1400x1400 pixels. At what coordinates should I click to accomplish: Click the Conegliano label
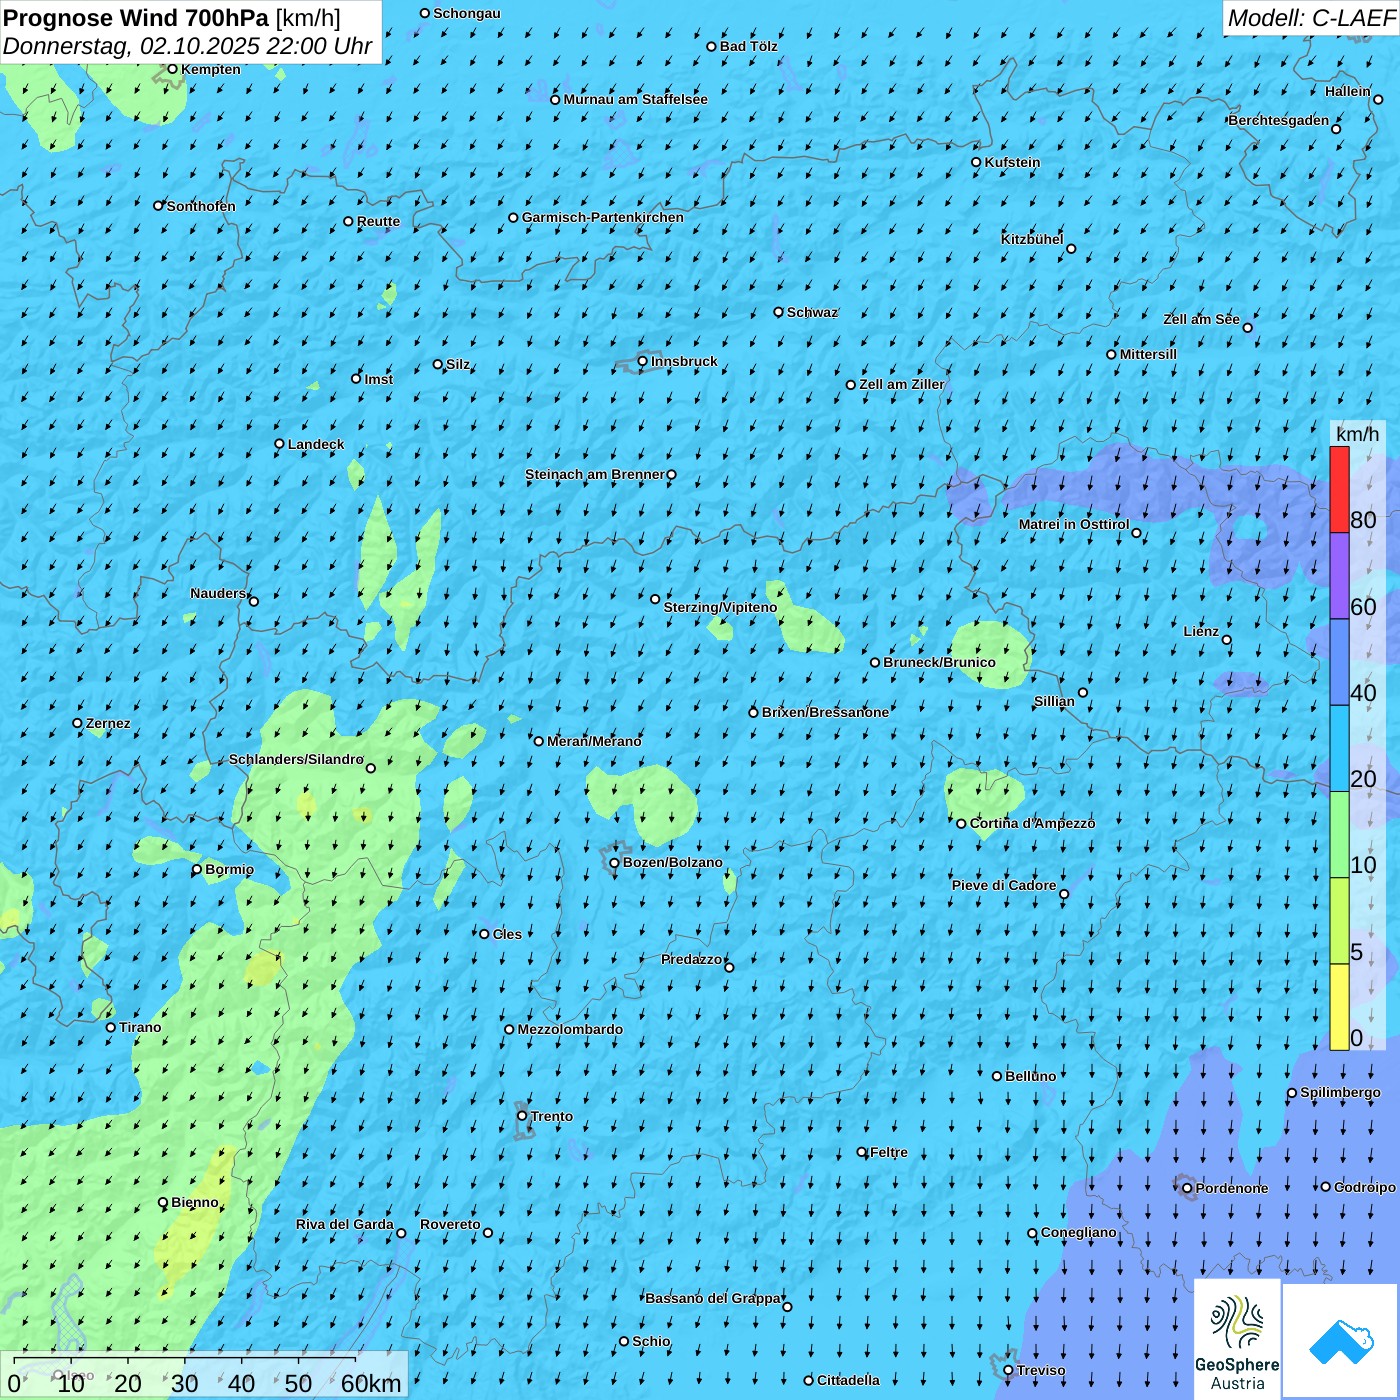1078,1232
